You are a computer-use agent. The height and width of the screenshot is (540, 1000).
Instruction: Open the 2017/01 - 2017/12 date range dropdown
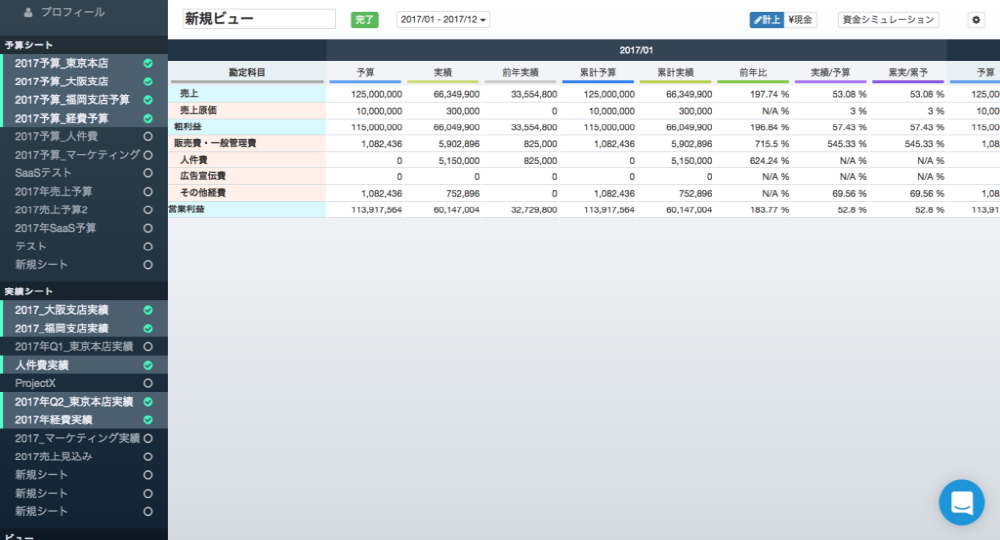(x=443, y=20)
